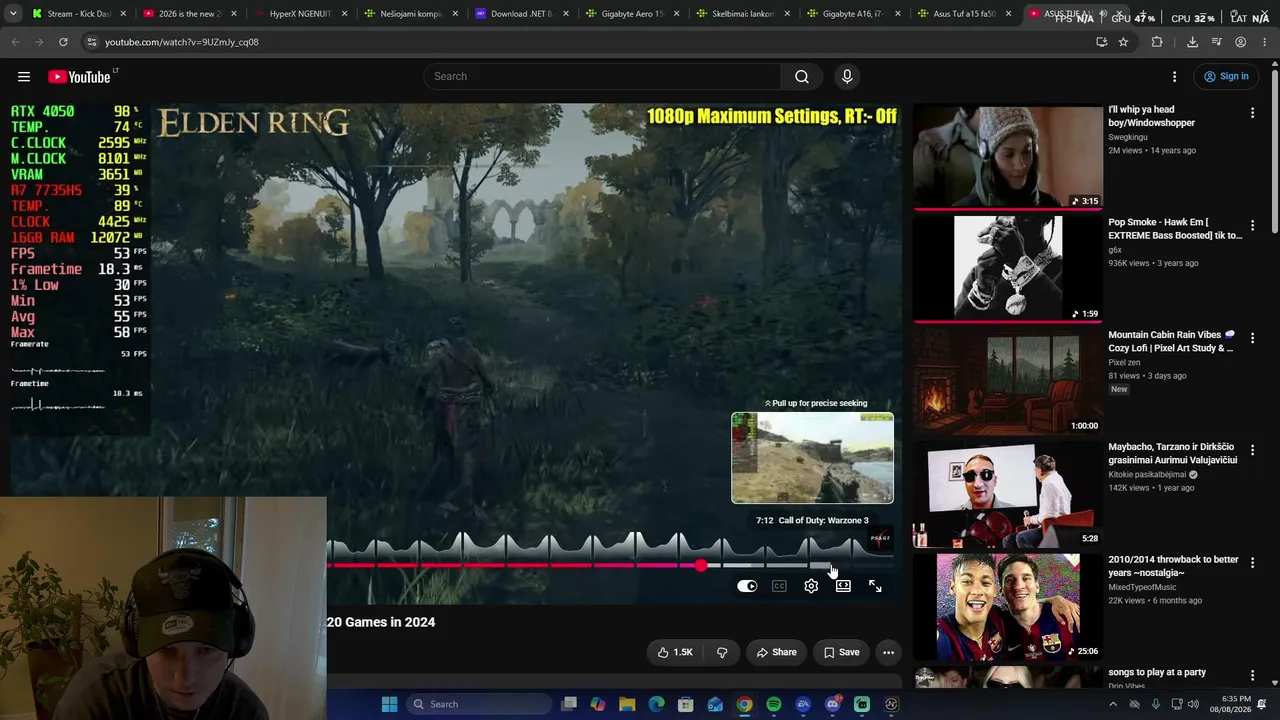The width and height of the screenshot is (1280, 720).
Task: Bookmark this page with the star icon
Action: tap(1123, 42)
